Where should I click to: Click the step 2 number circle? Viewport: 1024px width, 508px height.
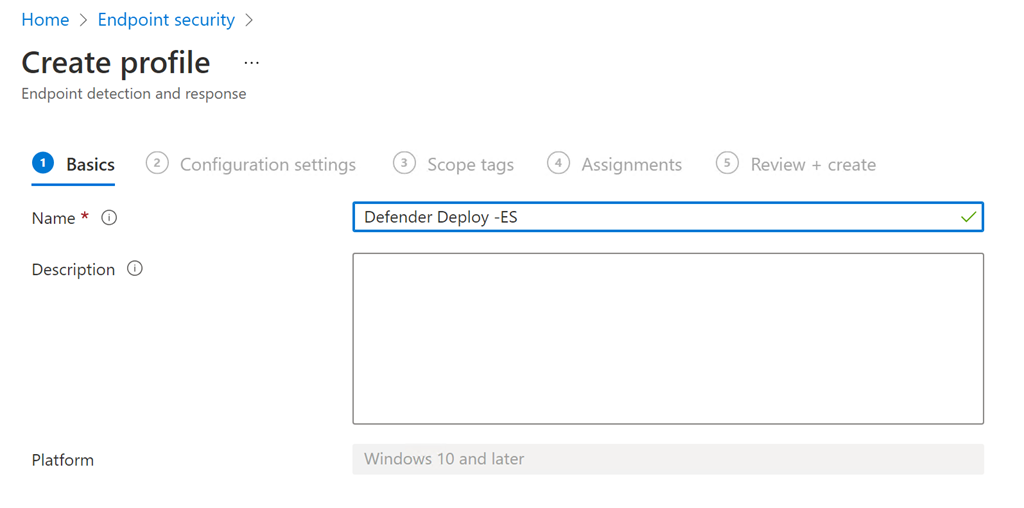click(157, 163)
